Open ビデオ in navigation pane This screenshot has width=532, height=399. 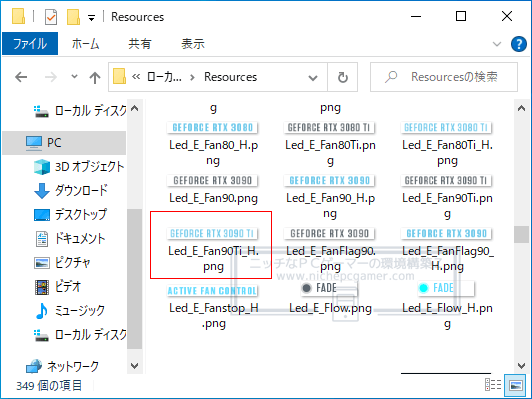(x=58, y=286)
